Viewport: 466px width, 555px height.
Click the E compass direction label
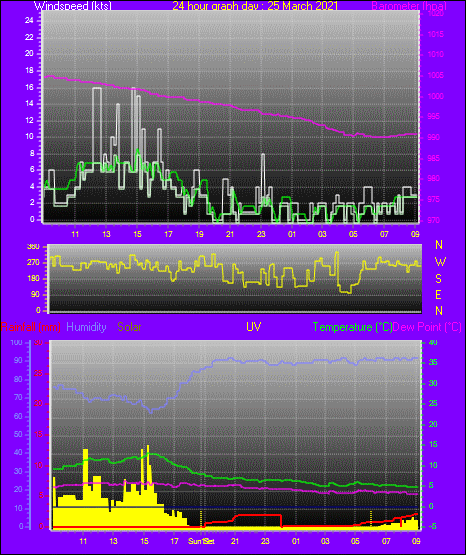[x=438, y=294]
